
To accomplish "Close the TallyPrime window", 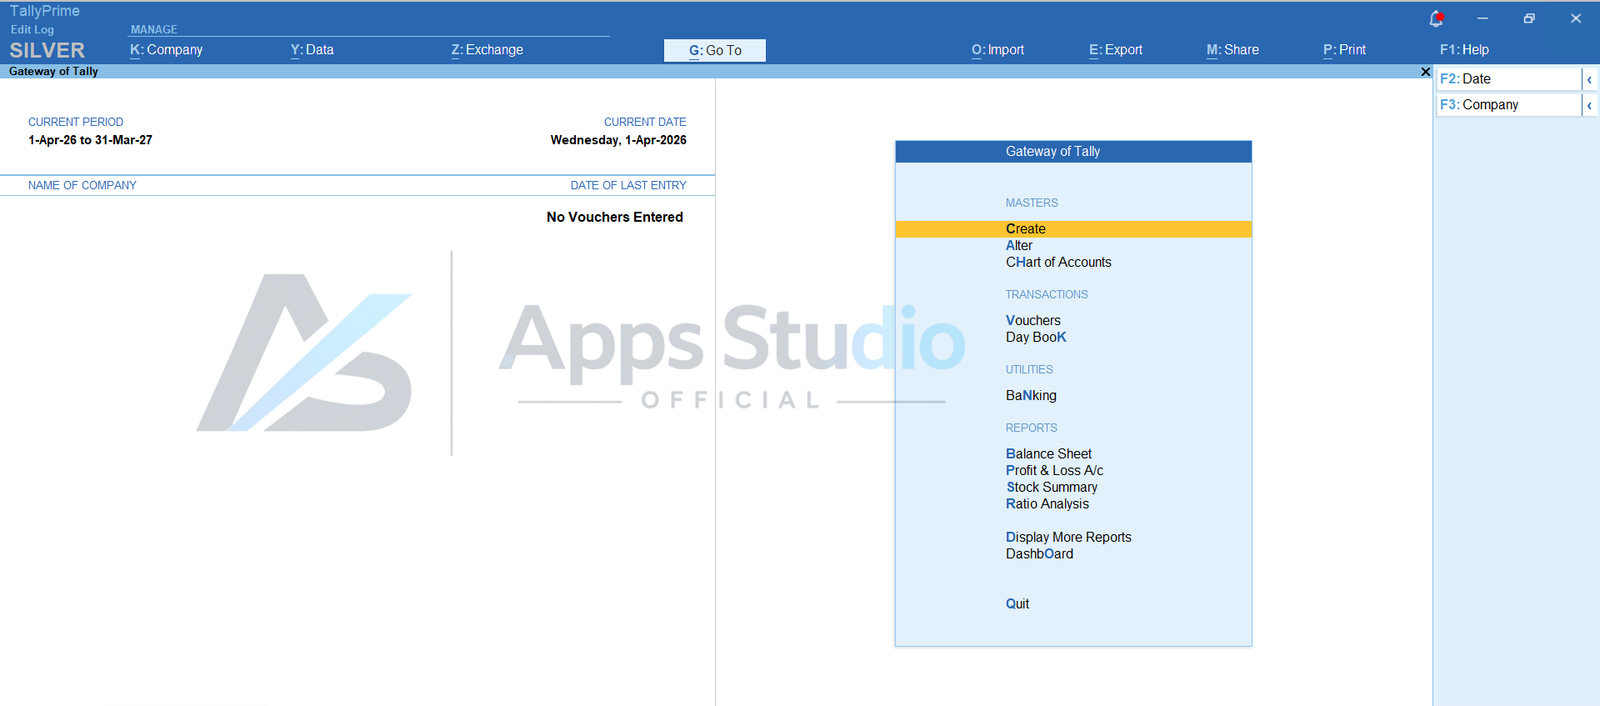I will coord(1576,18).
